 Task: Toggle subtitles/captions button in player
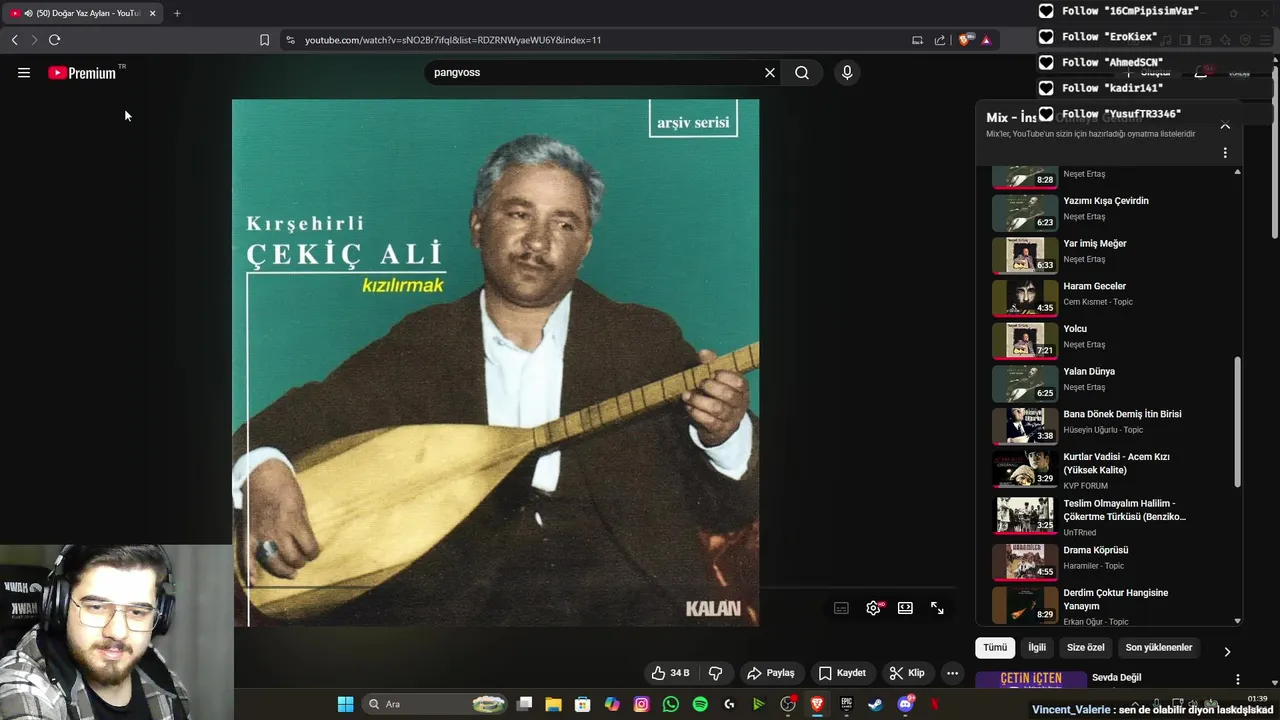point(842,608)
